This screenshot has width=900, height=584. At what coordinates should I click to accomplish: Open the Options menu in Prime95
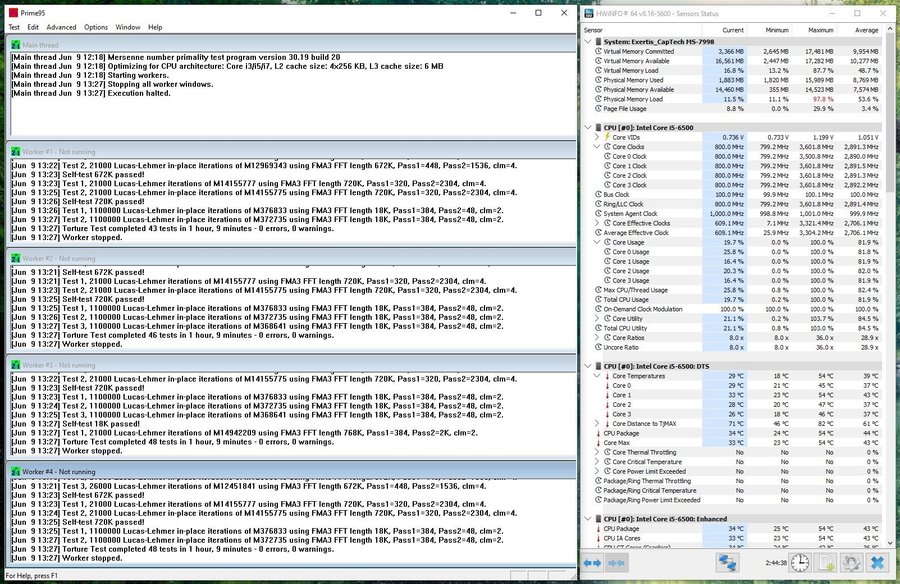pos(96,27)
